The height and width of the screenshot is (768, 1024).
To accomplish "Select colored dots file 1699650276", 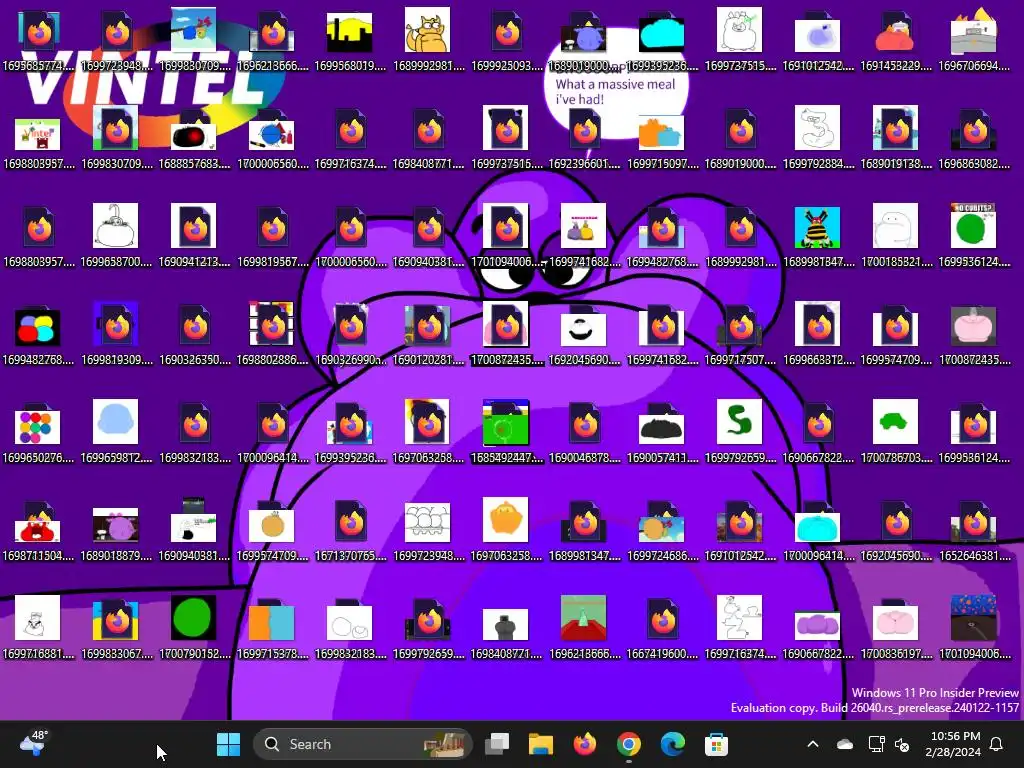I will pyautogui.click(x=39, y=431).
